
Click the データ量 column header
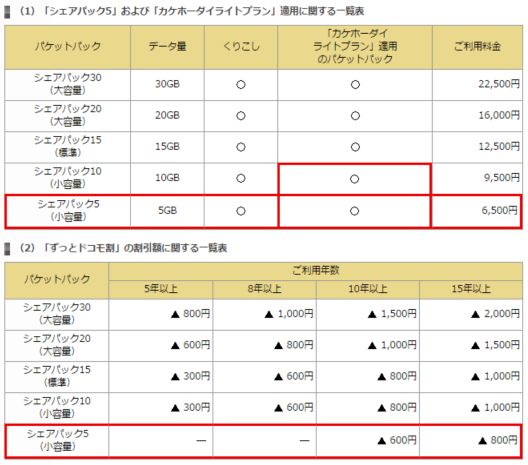point(167,47)
